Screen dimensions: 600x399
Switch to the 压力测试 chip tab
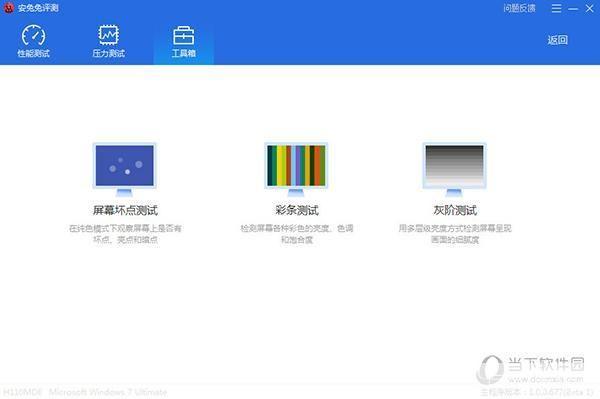(108, 41)
